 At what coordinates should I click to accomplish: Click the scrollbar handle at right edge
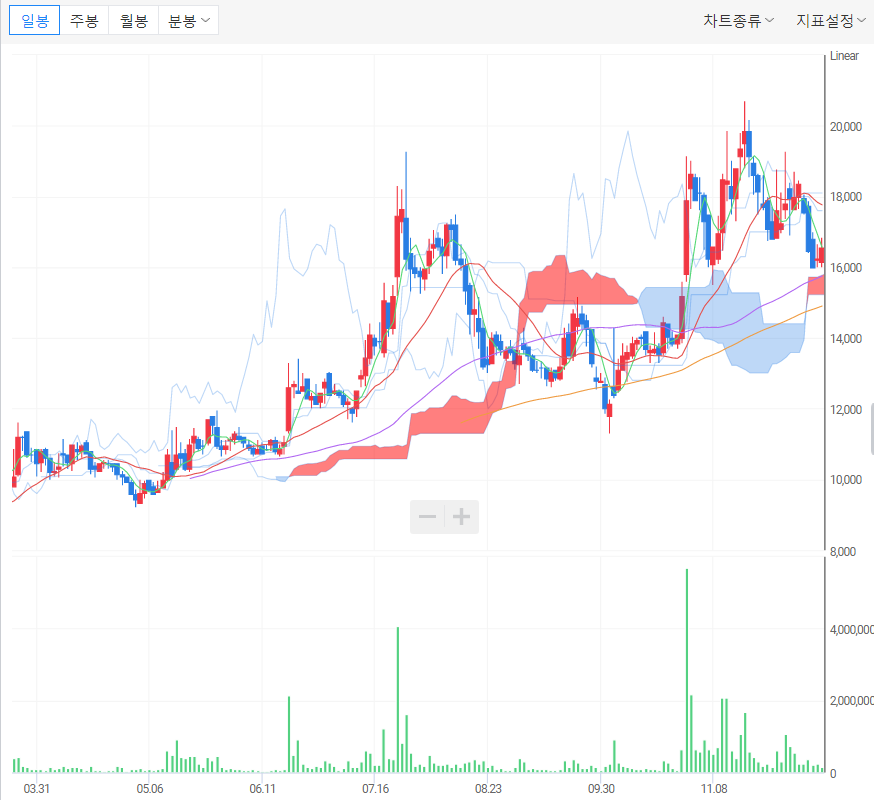[872, 429]
